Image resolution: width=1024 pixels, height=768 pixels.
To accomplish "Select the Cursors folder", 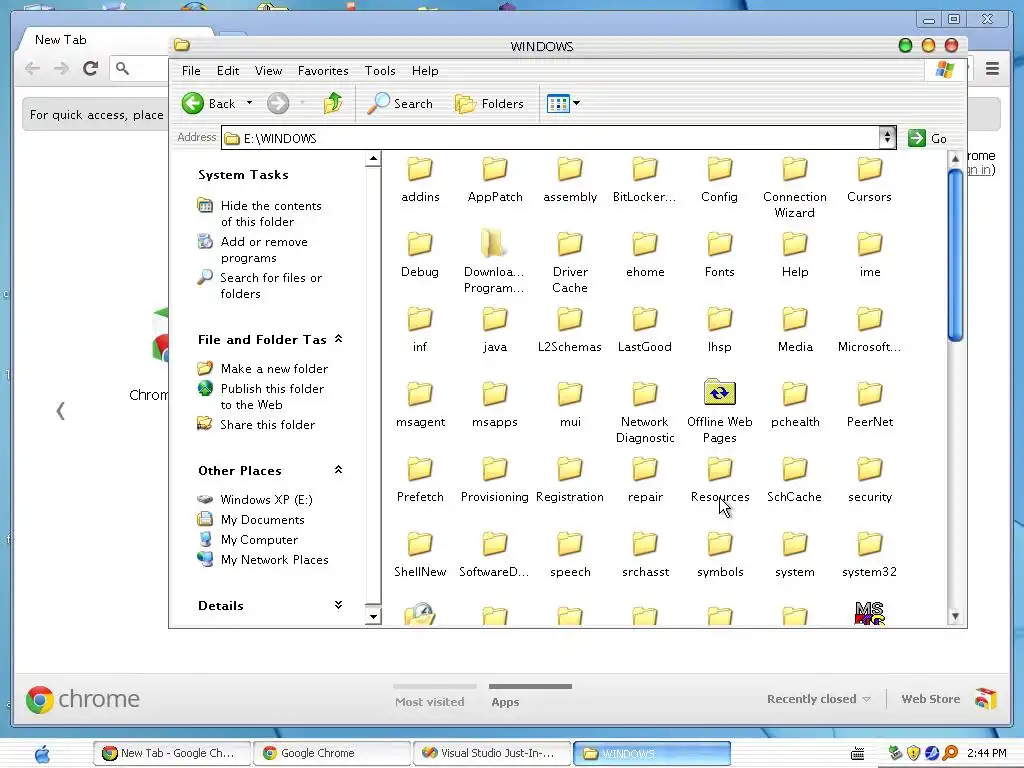I will coord(869,180).
